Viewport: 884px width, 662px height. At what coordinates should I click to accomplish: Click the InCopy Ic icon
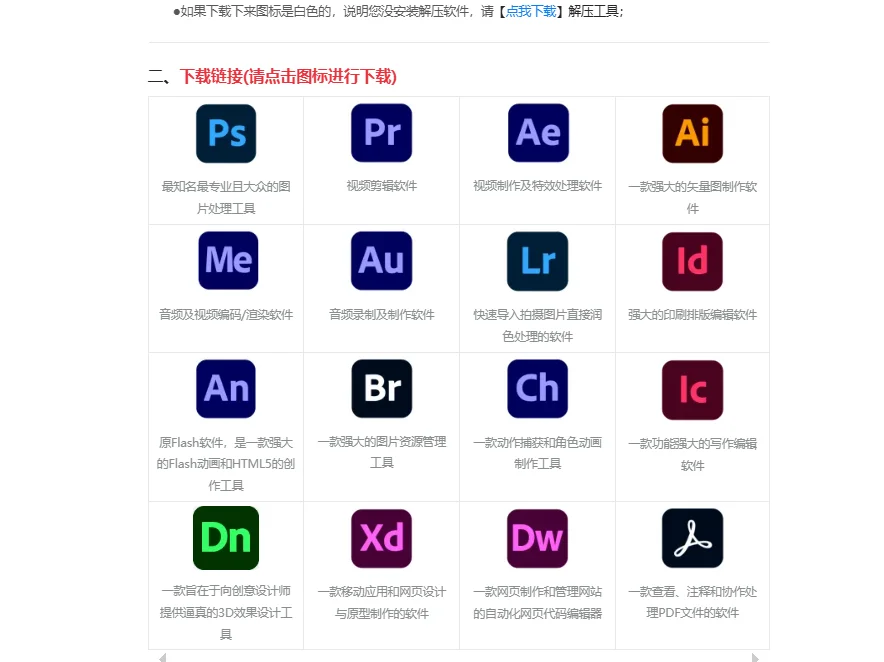click(x=693, y=389)
